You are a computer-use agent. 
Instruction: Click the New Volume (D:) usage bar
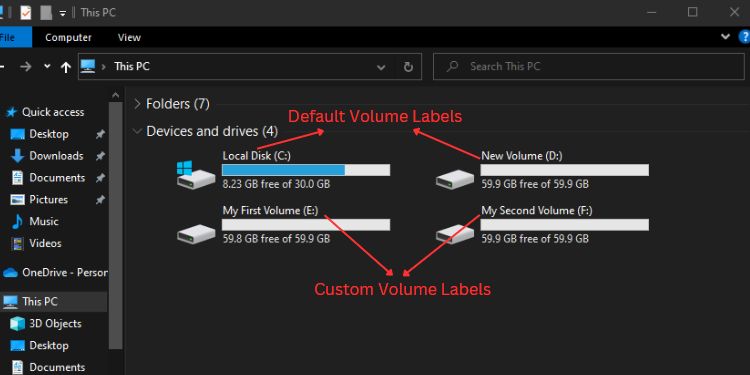564,170
